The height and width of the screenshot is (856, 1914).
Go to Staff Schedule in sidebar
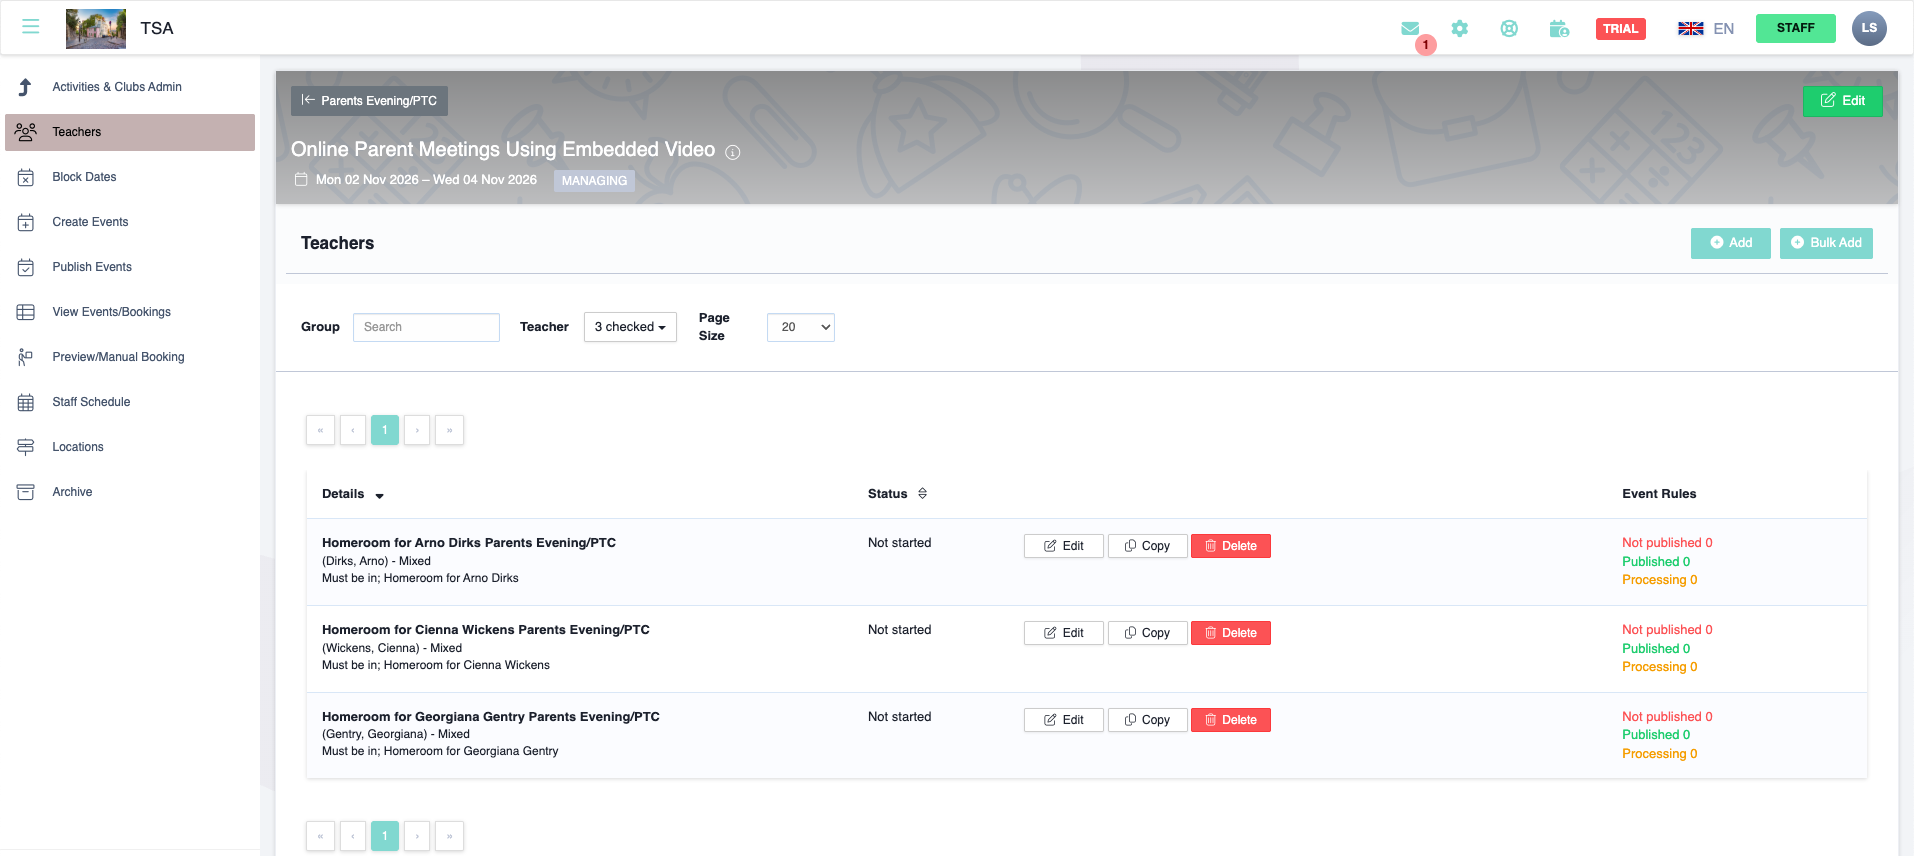(x=91, y=402)
